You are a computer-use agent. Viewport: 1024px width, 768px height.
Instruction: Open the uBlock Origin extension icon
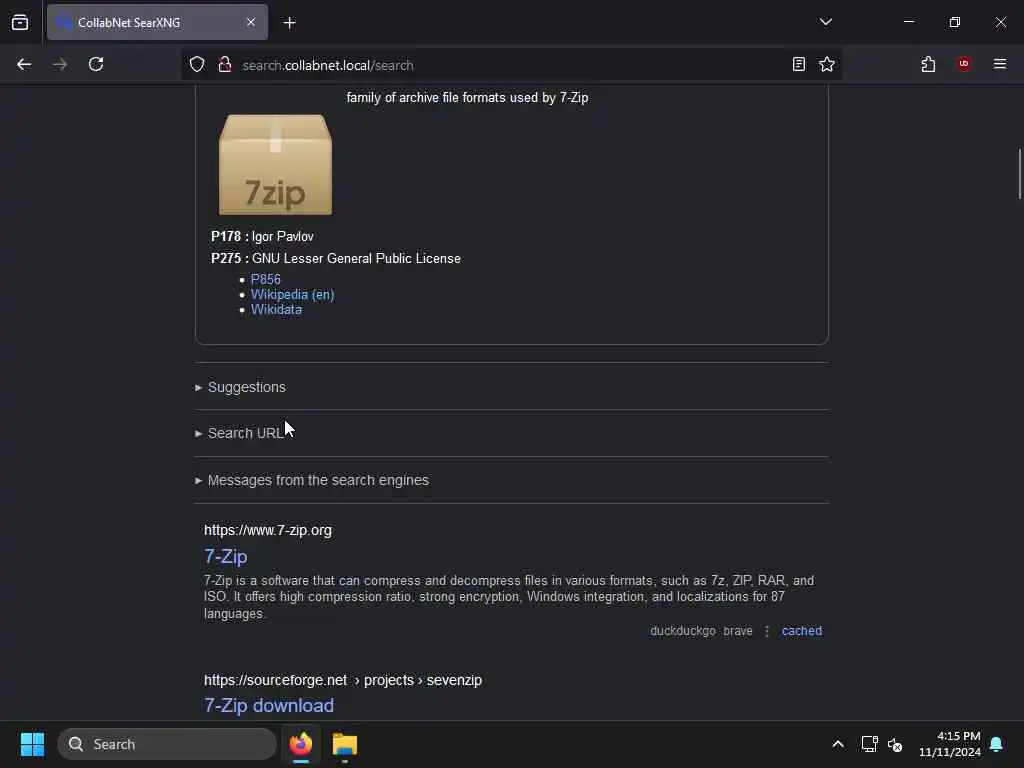click(x=964, y=63)
